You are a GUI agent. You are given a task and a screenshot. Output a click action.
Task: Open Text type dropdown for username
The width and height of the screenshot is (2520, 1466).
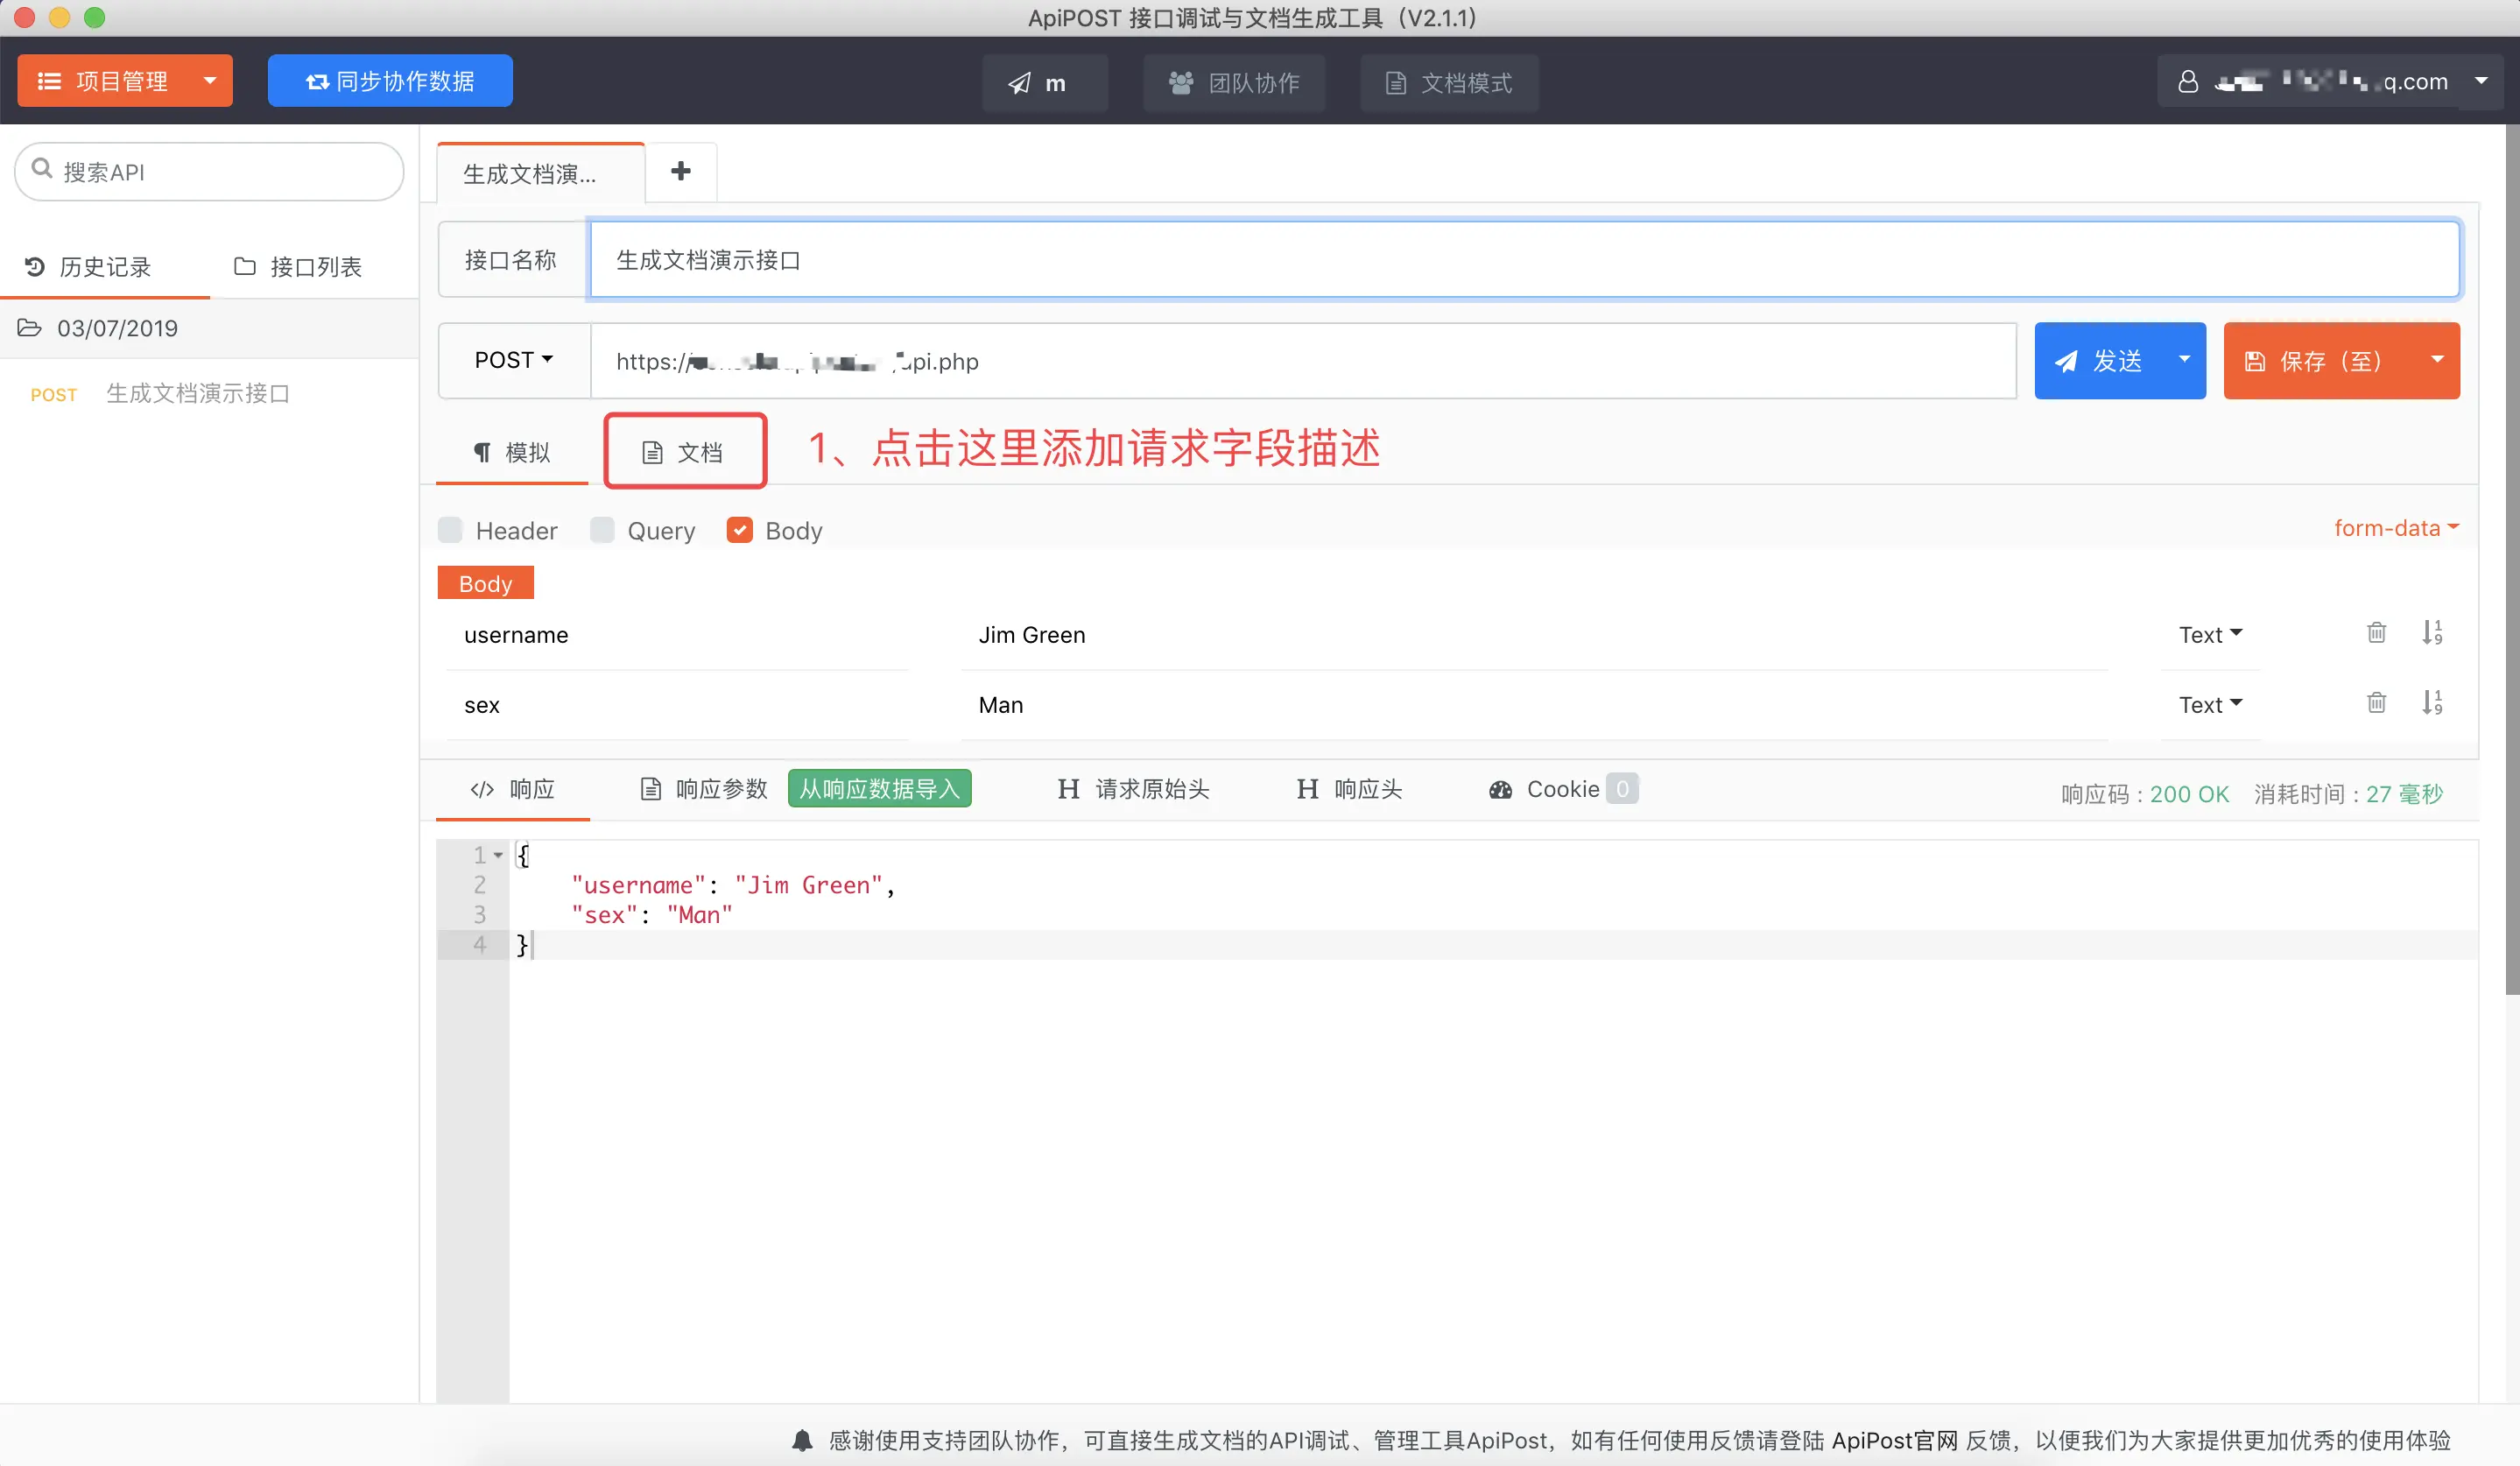[x=2210, y=635]
